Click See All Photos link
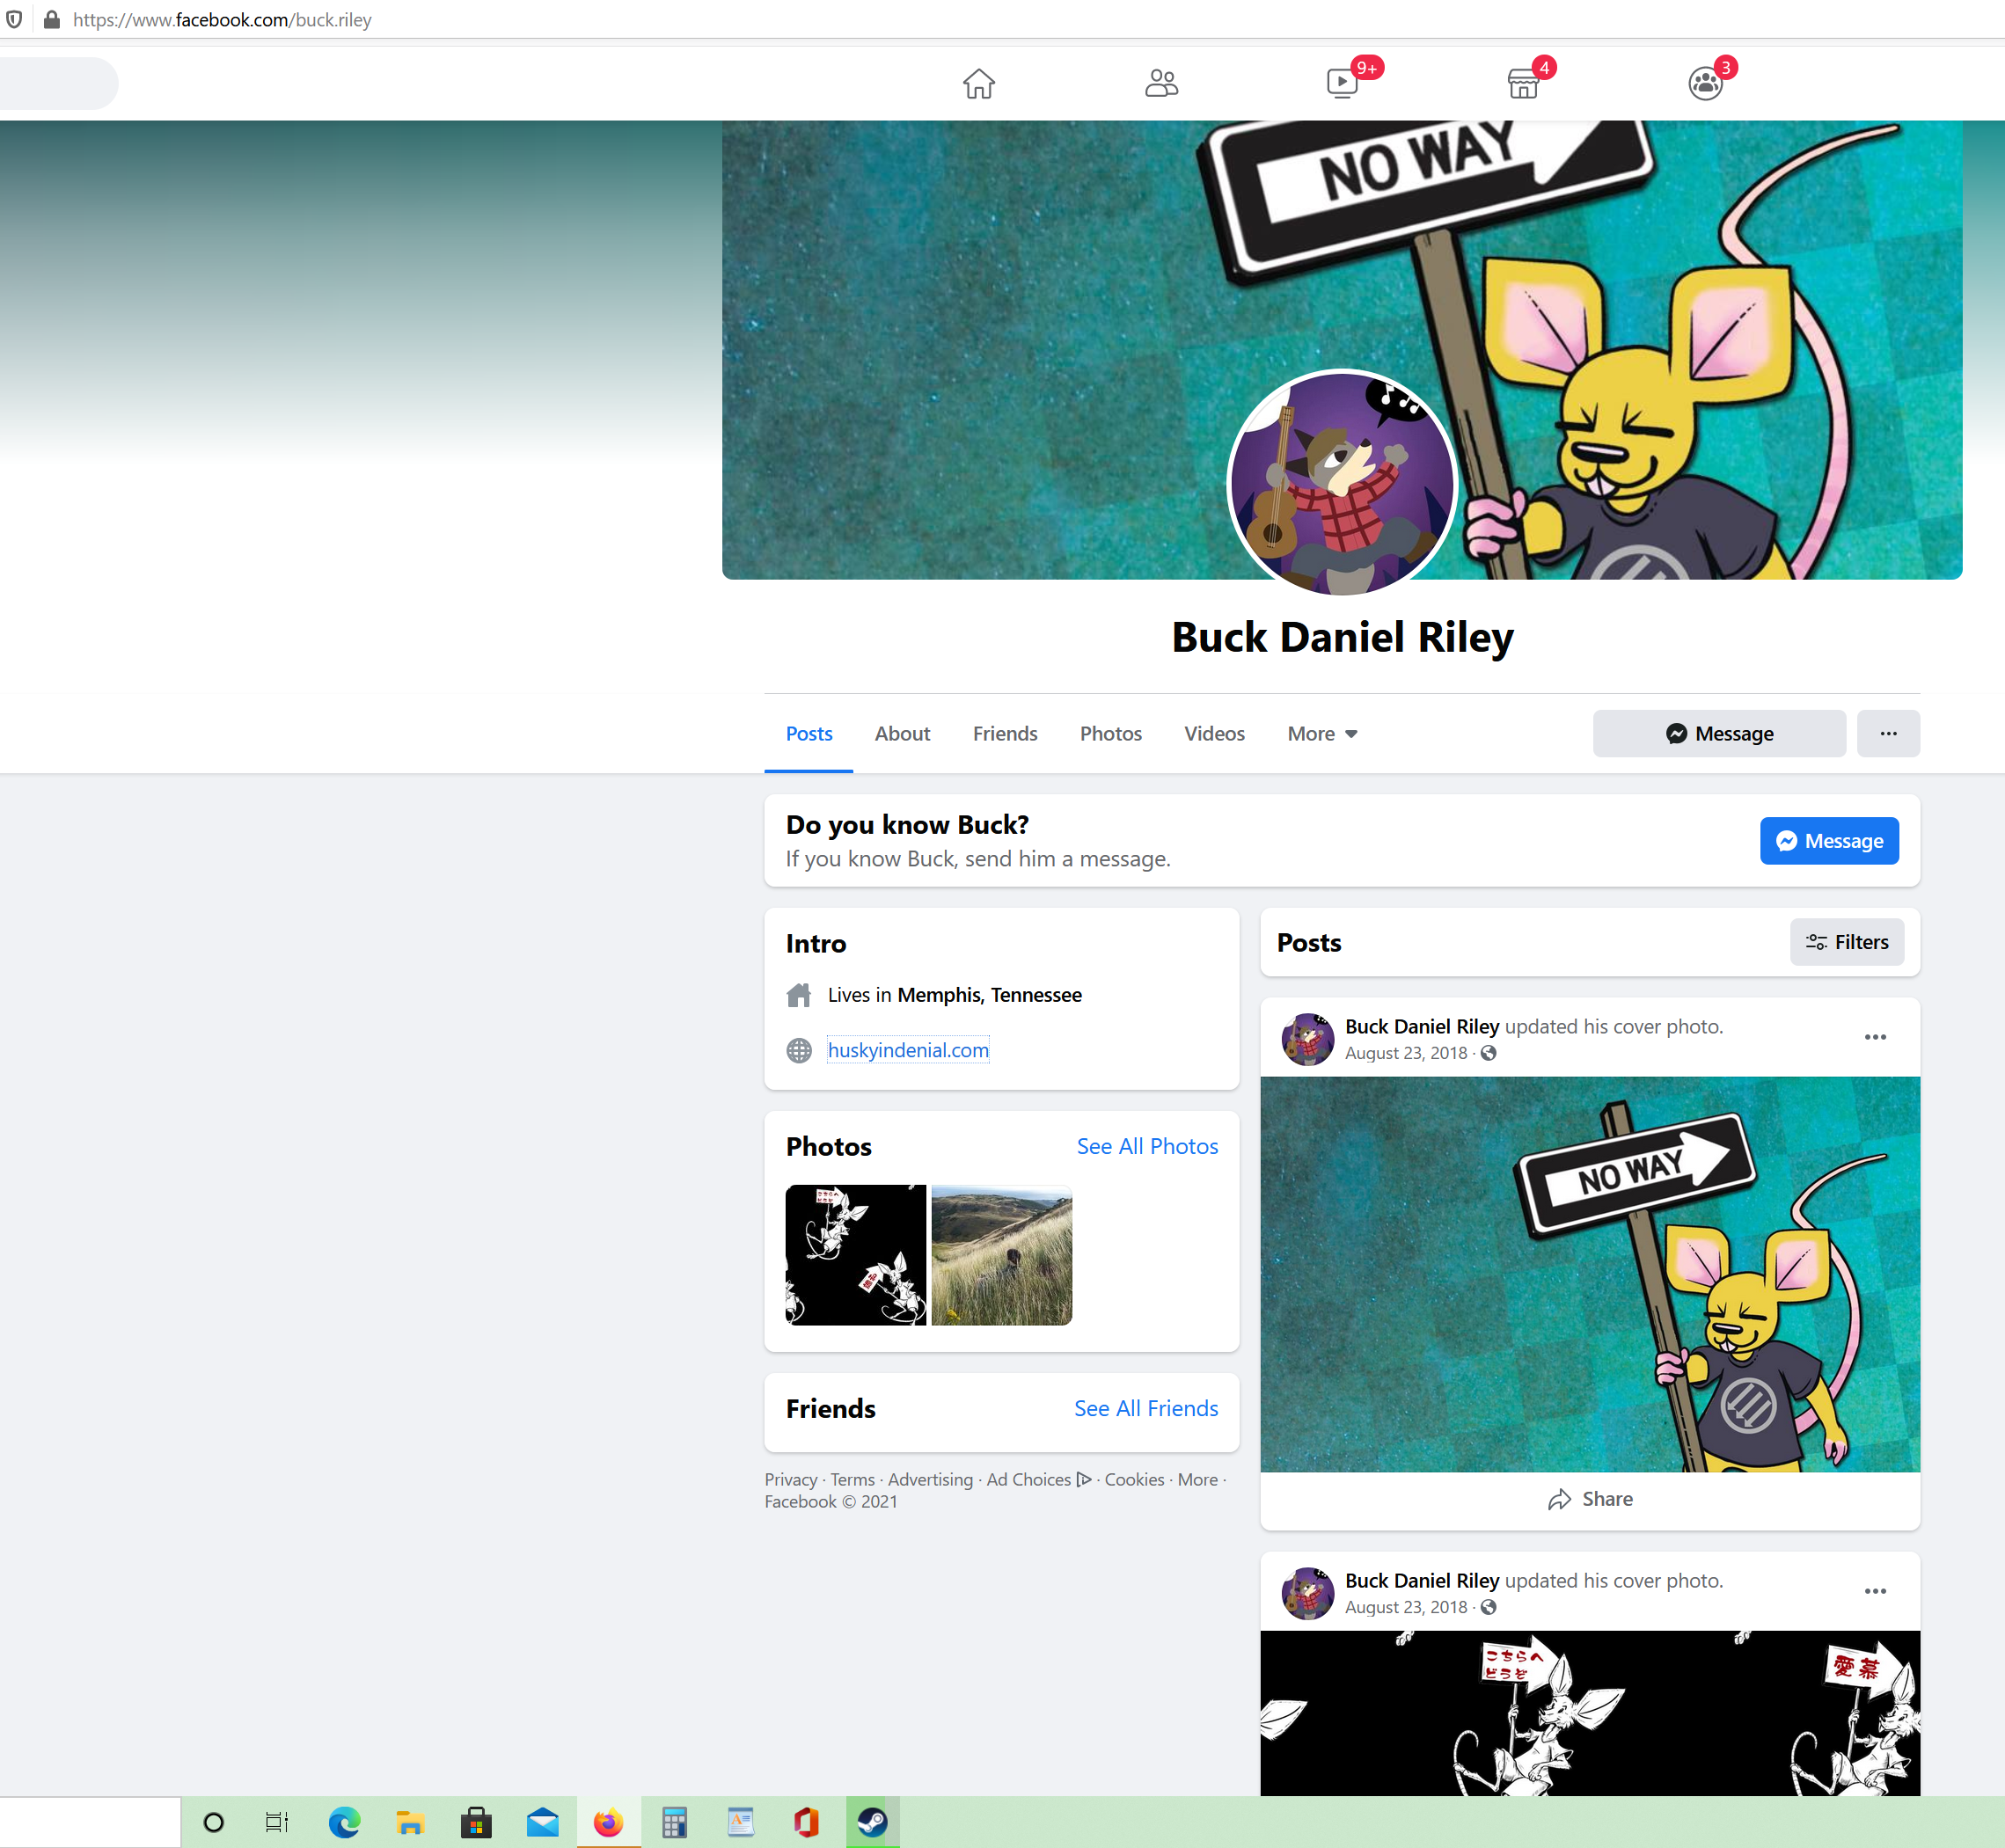Image resolution: width=2005 pixels, height=1848 pixels. coord(1147,1146)
